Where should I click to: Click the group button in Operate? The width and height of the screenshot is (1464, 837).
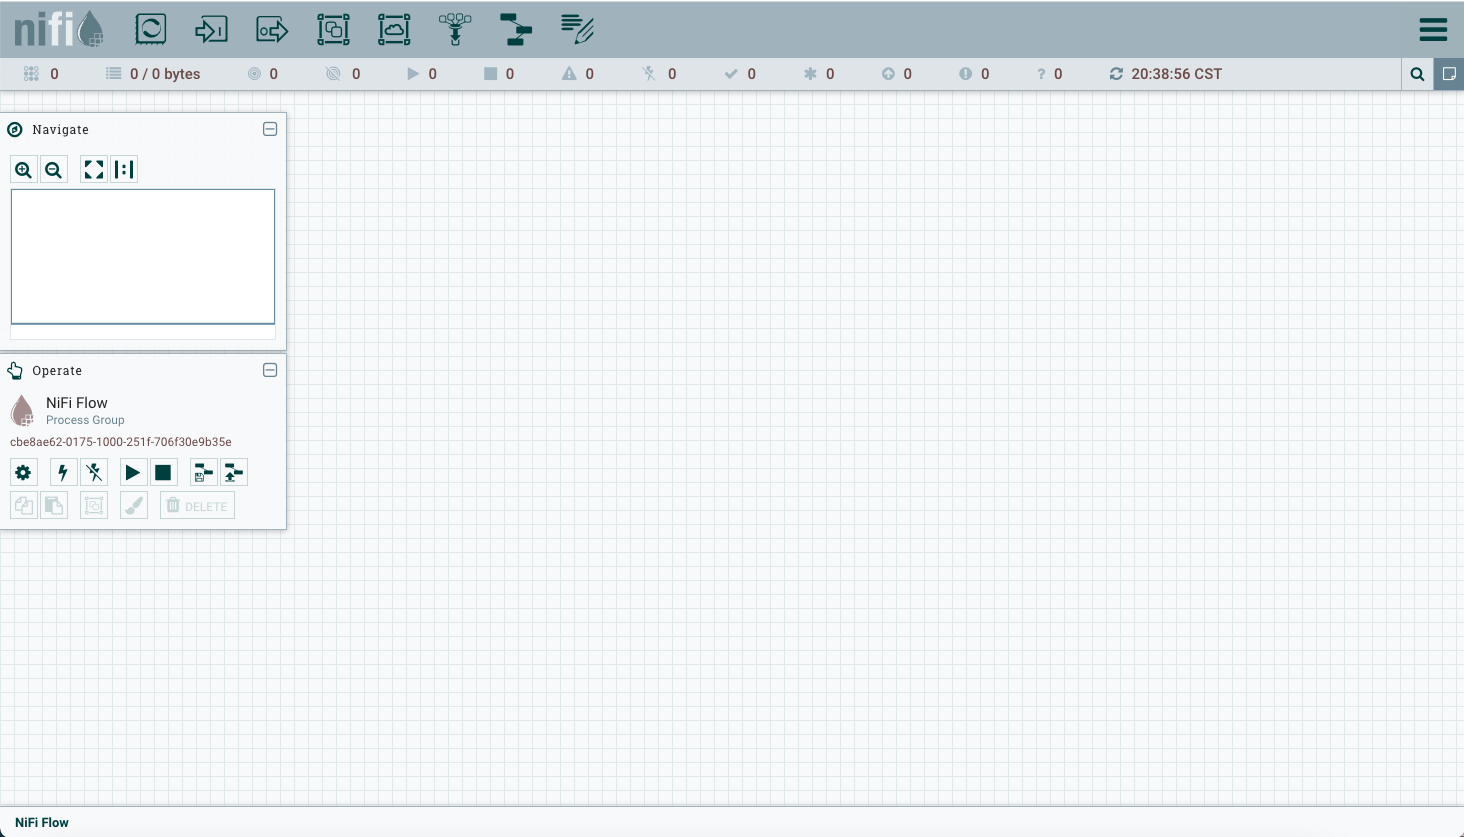(94, 505)
